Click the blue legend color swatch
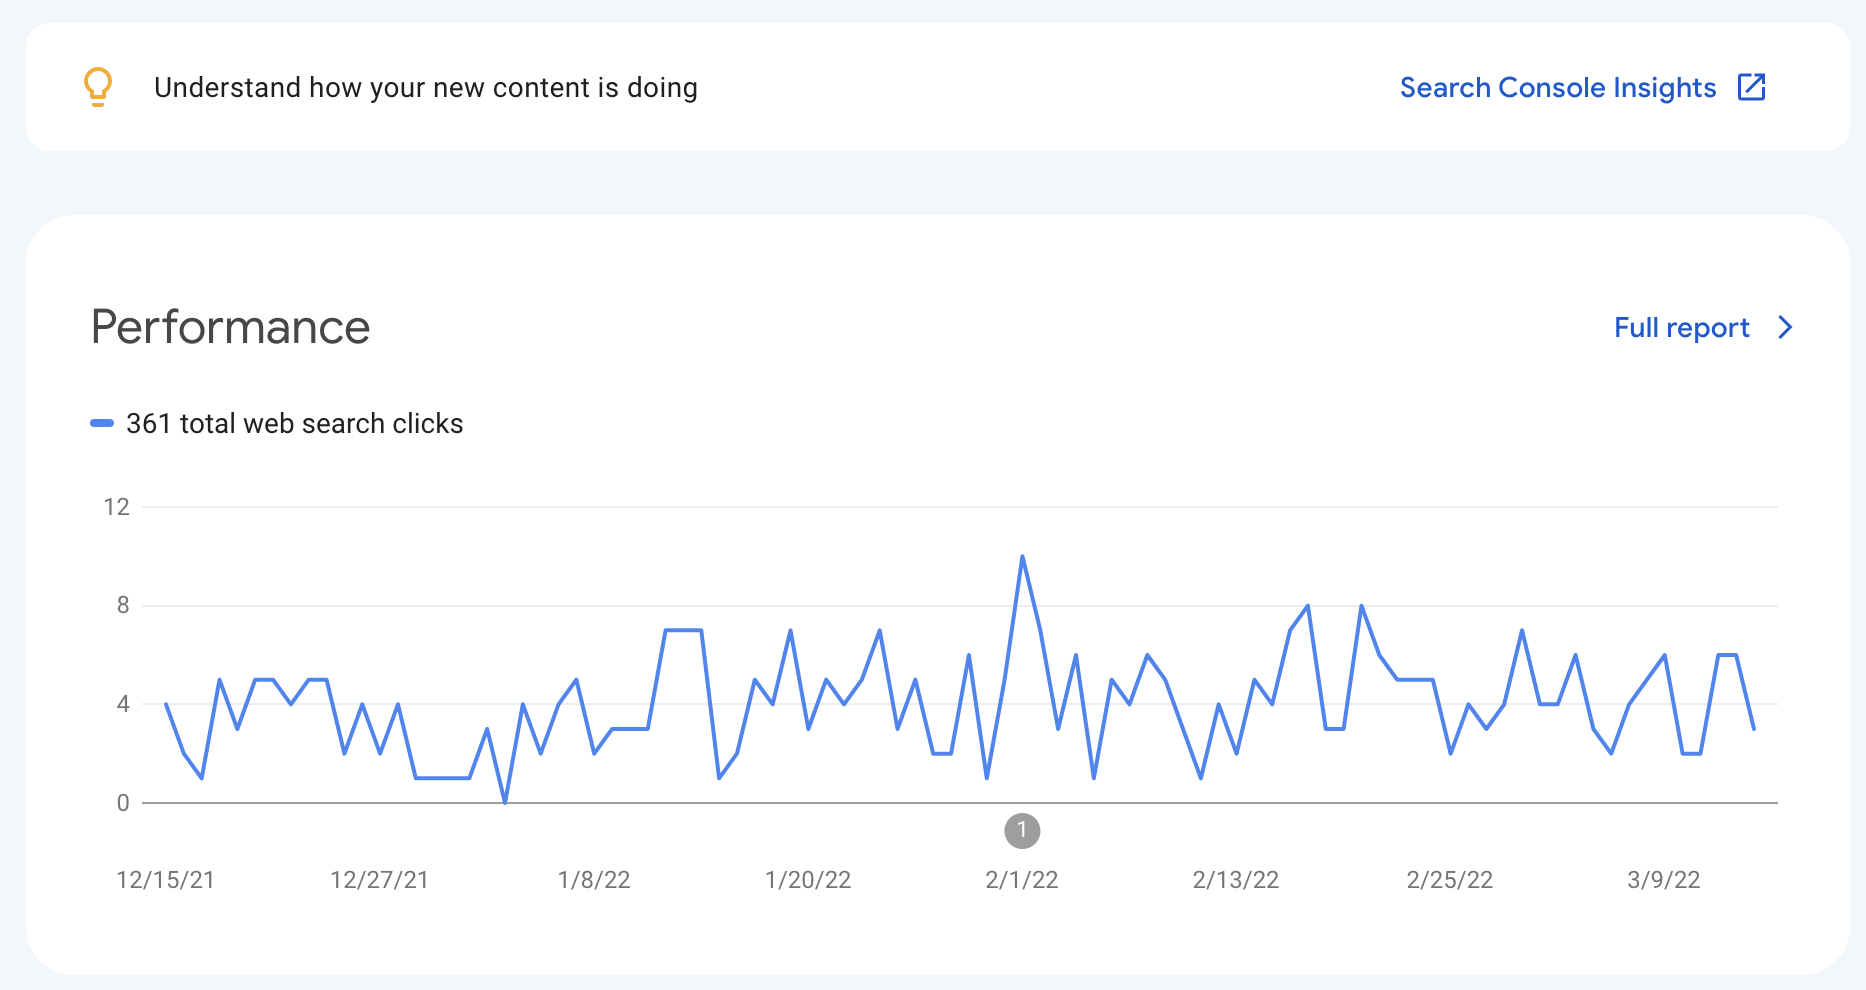The width and height of the screenshot is (1866, 990). pyautogui.click(x=102, y=423)
